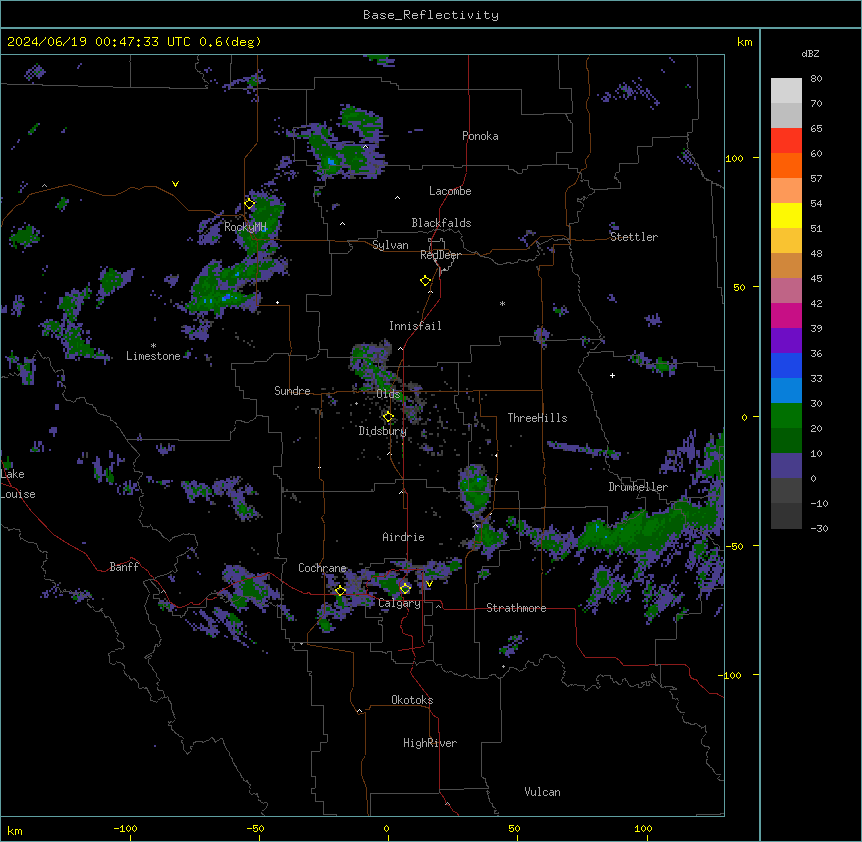
Task: Pick the green 20-30 dBZ legend swatch
Action: pyautogui.click(x=786, y=416)
